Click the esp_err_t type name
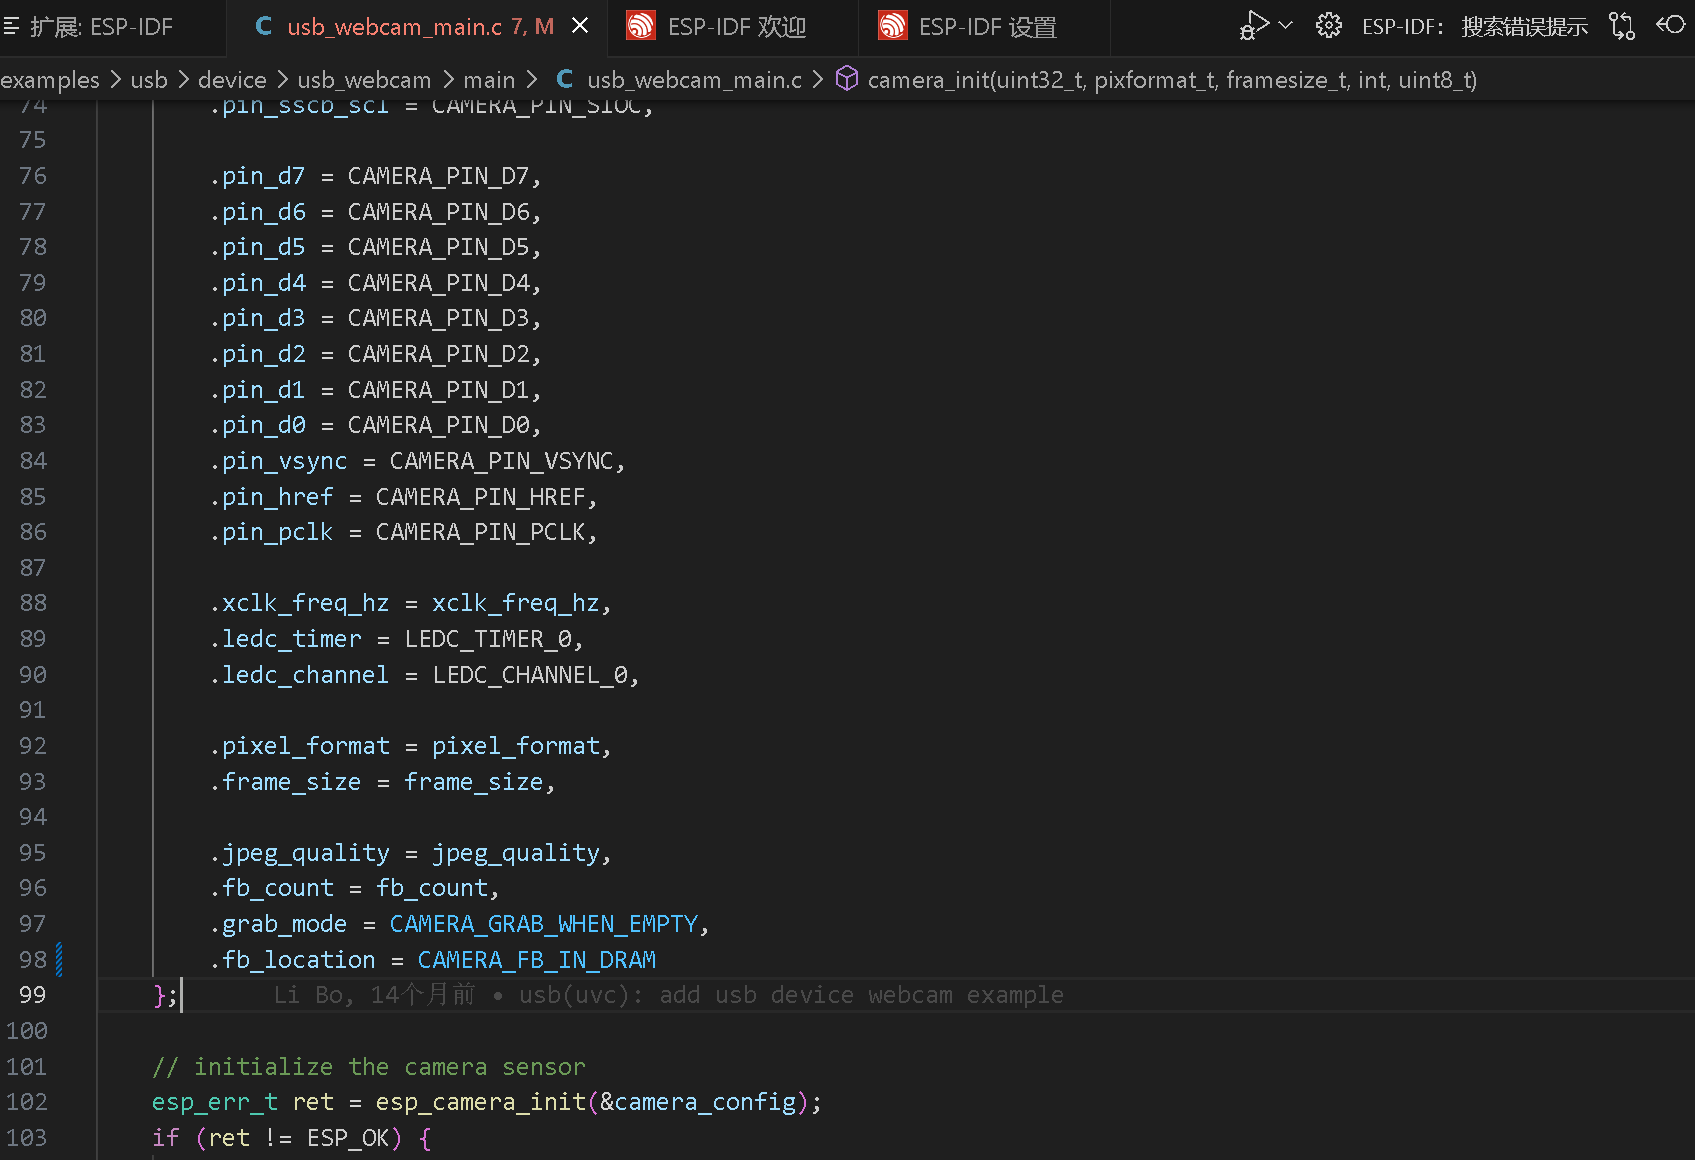Image resolution: width=1695 pixels, height=1160 pixels. (215, 1102)
